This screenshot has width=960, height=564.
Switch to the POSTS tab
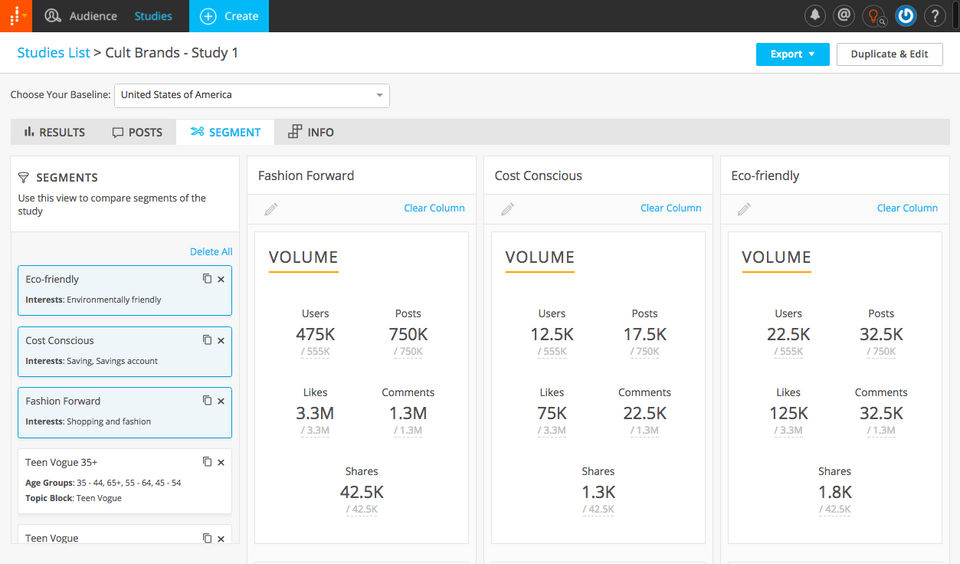[137, 132]
